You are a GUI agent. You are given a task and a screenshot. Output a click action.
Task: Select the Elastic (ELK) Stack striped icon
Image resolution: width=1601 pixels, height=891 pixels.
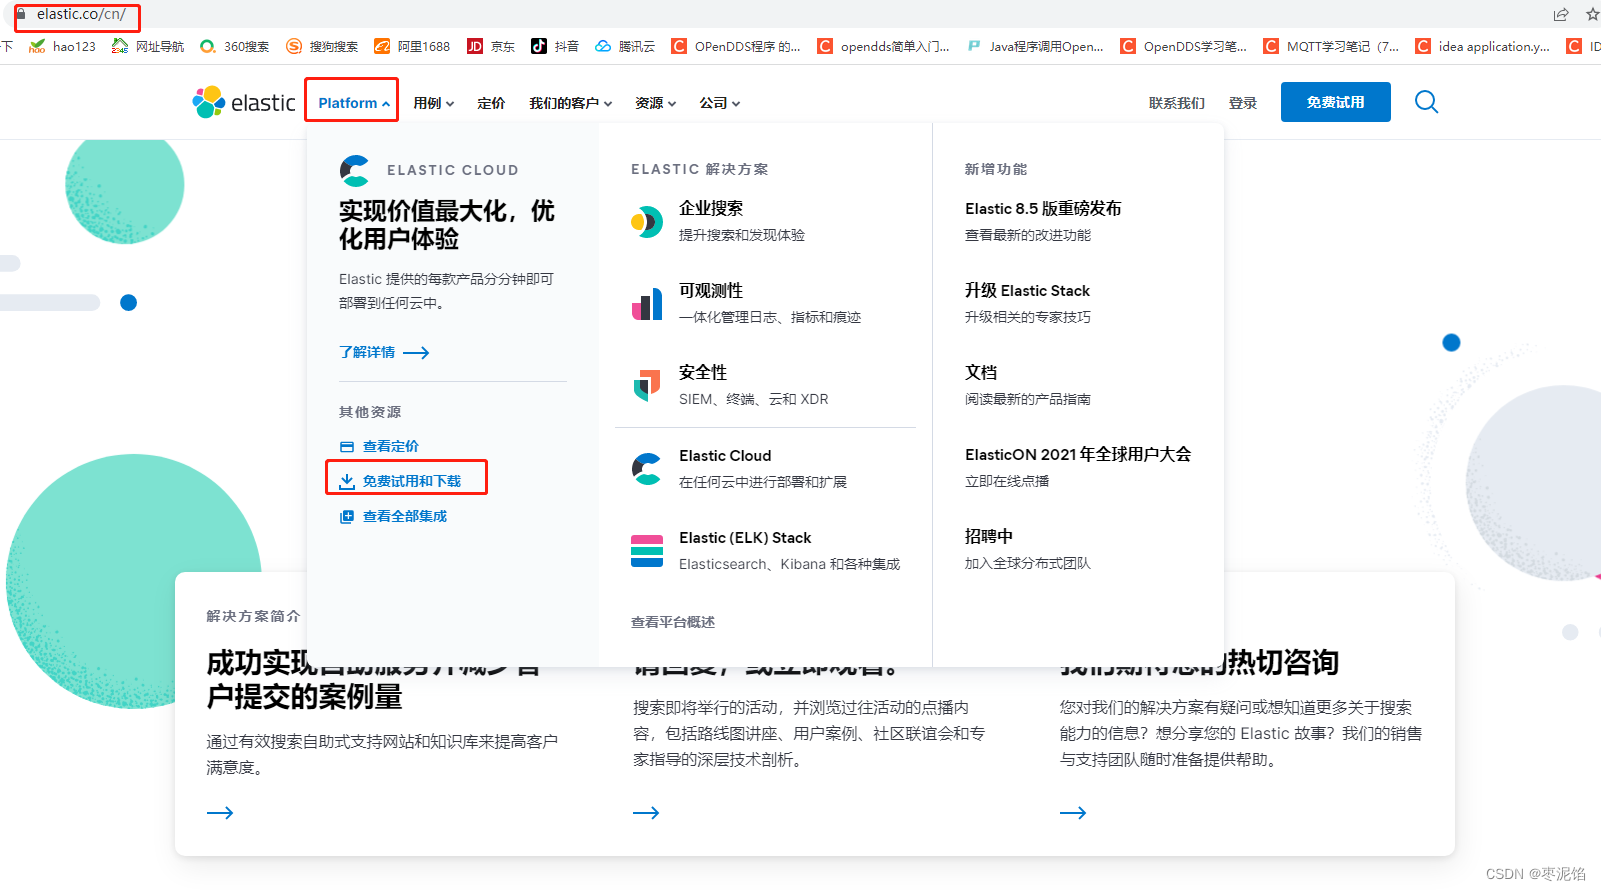(x=647, y=550)
